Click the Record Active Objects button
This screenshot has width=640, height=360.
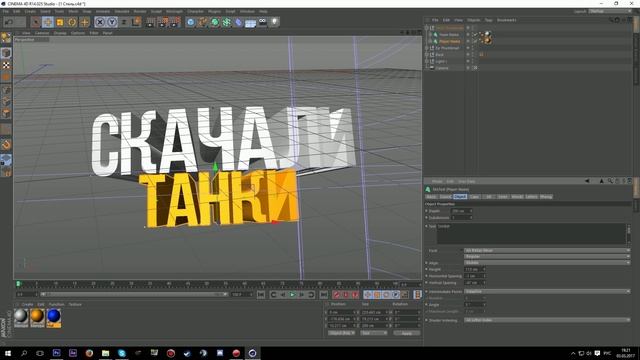tap(337, 294)
